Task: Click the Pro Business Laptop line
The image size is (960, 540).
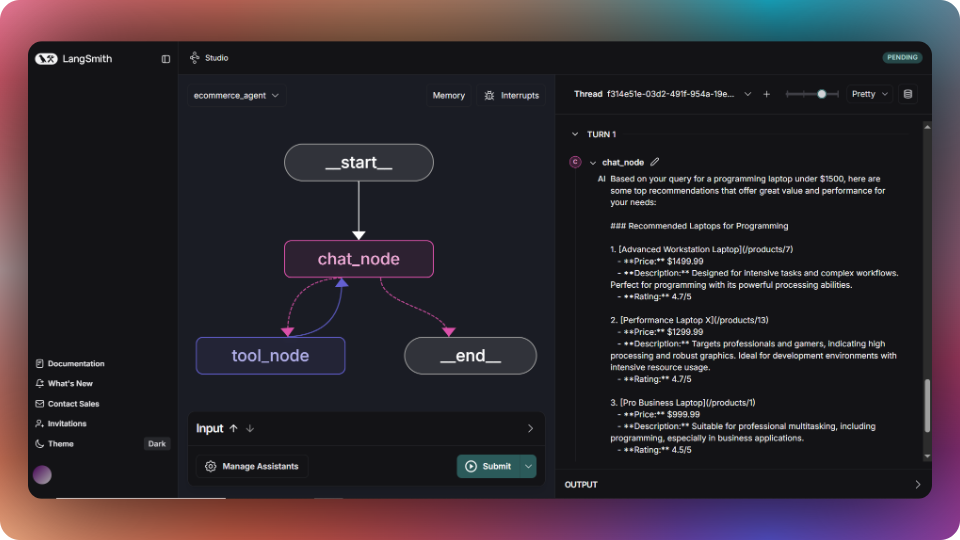Action: pos(683,402)
